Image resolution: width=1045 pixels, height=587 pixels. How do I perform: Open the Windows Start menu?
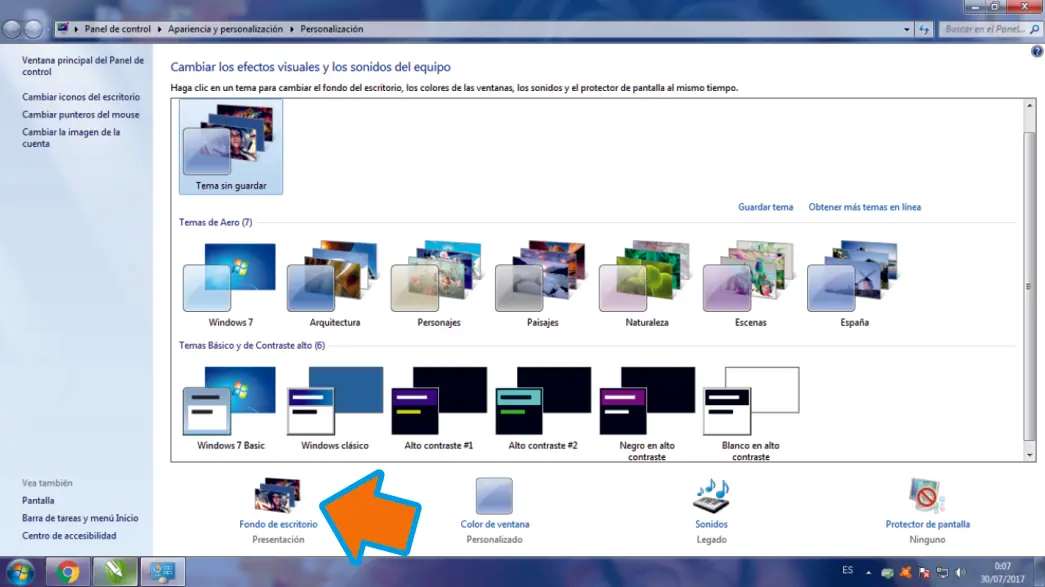20,572
